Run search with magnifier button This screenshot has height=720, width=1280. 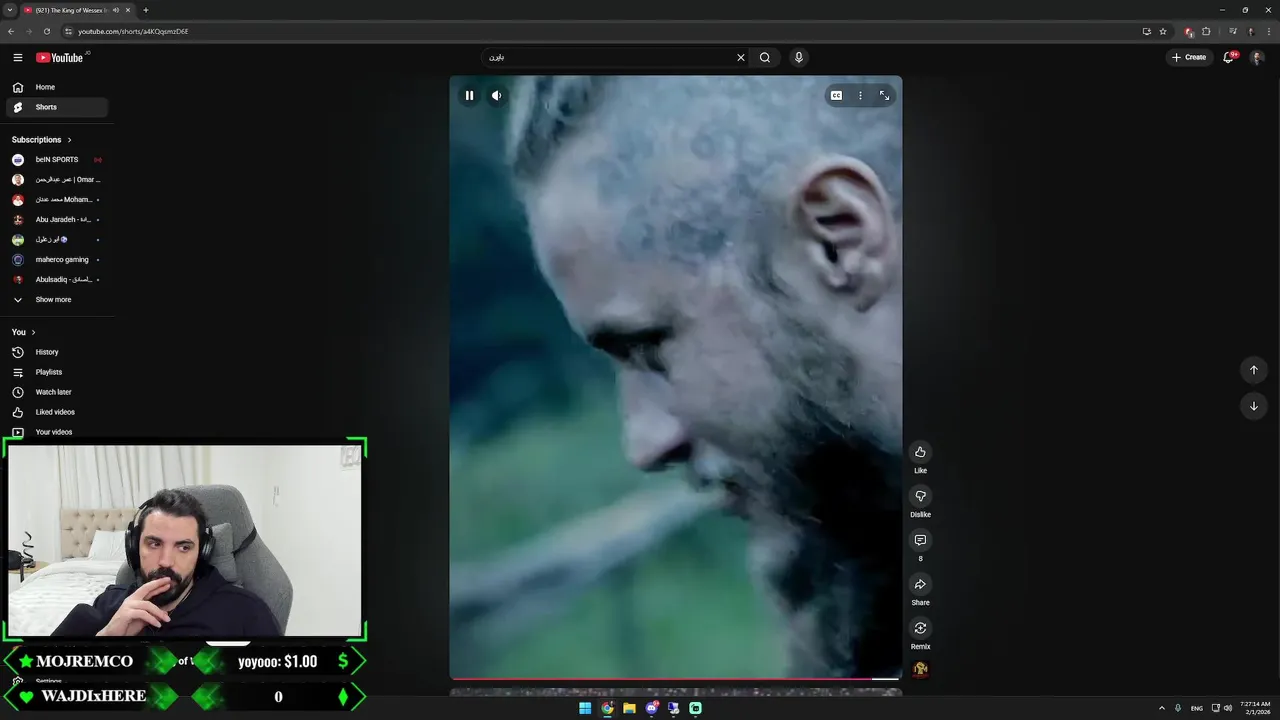(765, 57)
